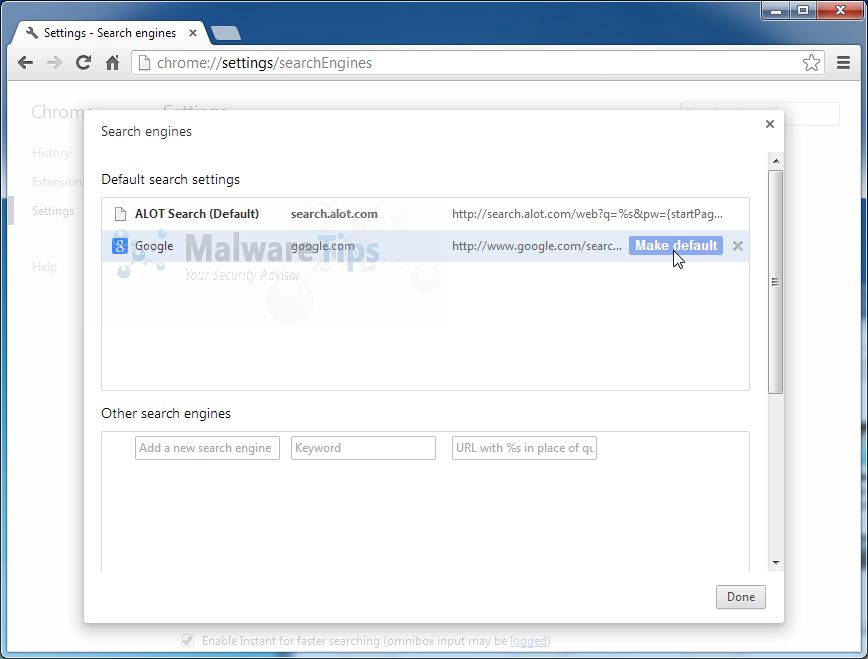Open History in the settings sidebar
868x659 pixels.
(51, 153)
